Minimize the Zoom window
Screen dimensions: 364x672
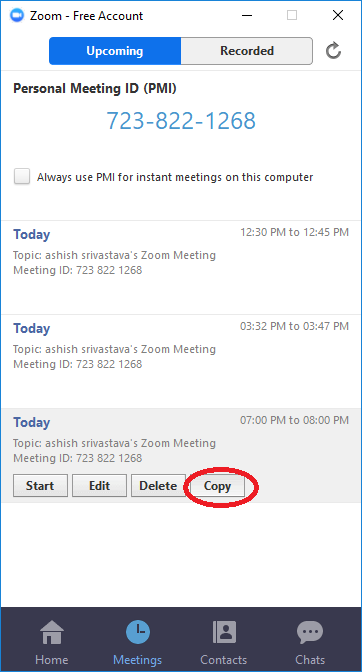pos(247,15)
